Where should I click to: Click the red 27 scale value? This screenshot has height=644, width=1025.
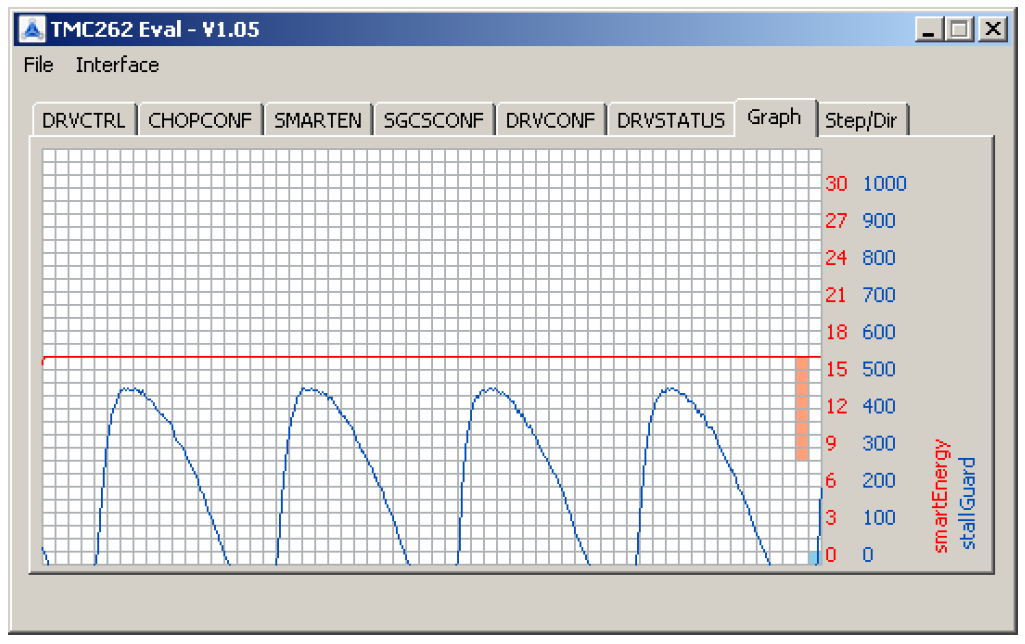click(x=836, y=221)
